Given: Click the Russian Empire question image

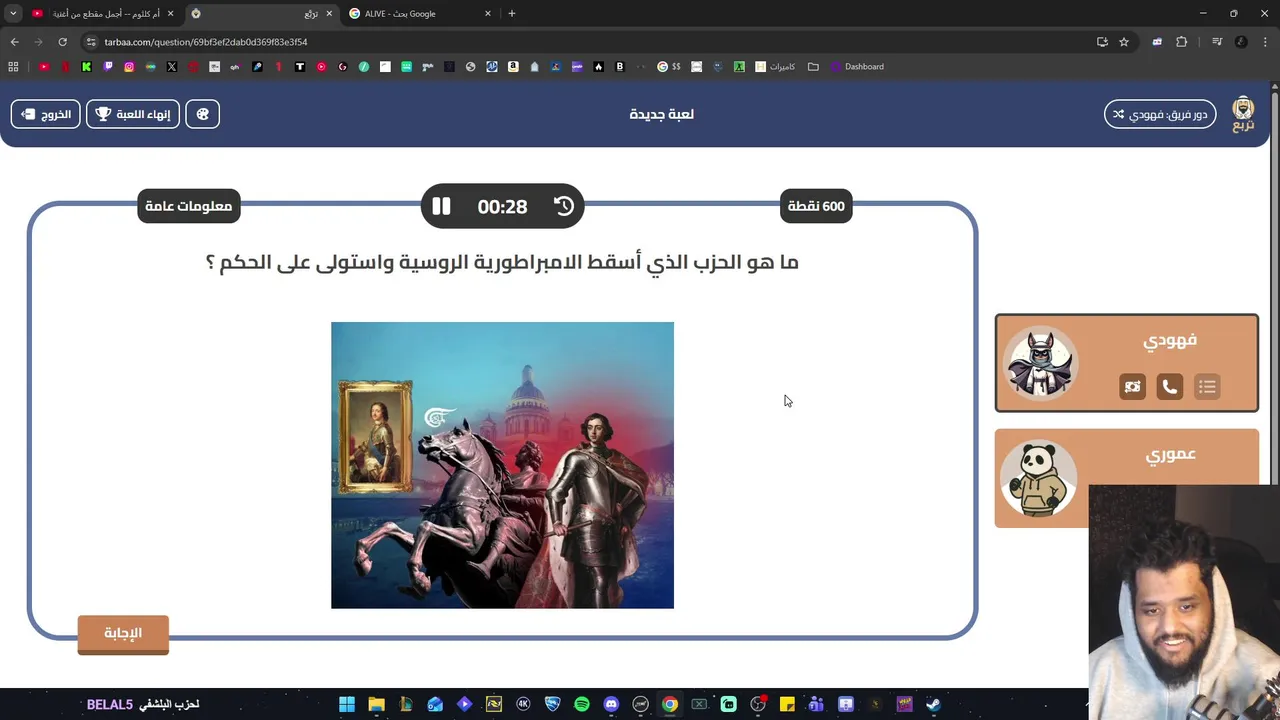Looking at the screenshot, I should click(502, 465).
